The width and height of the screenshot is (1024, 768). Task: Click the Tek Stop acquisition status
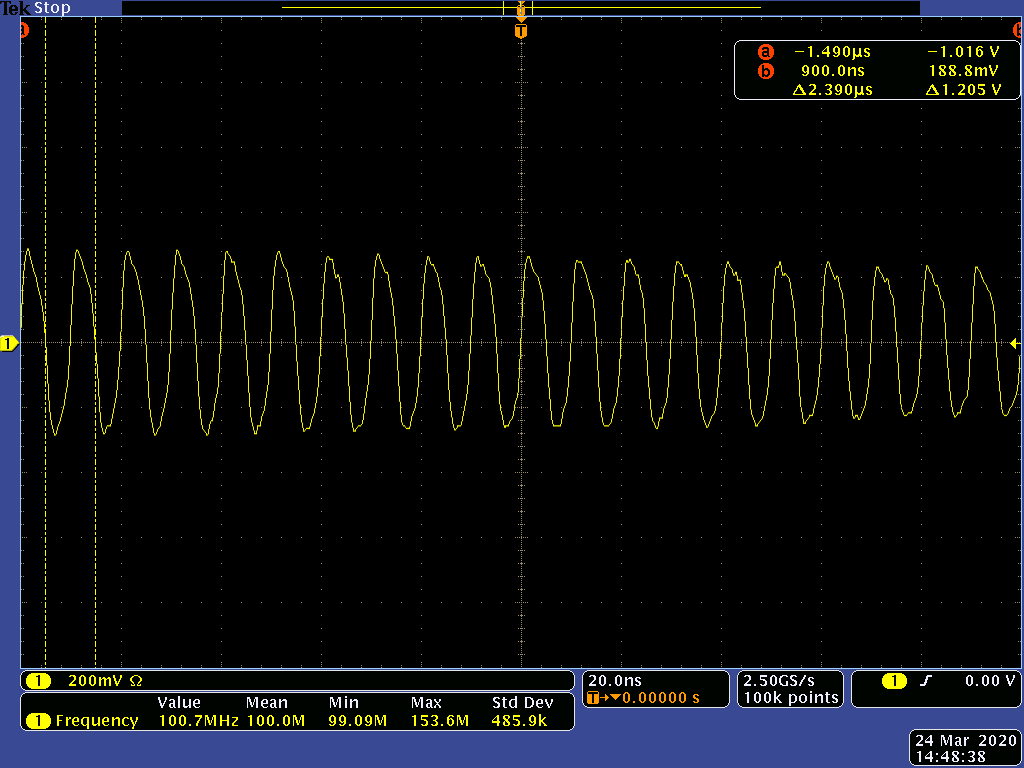(x=35, y=8)
